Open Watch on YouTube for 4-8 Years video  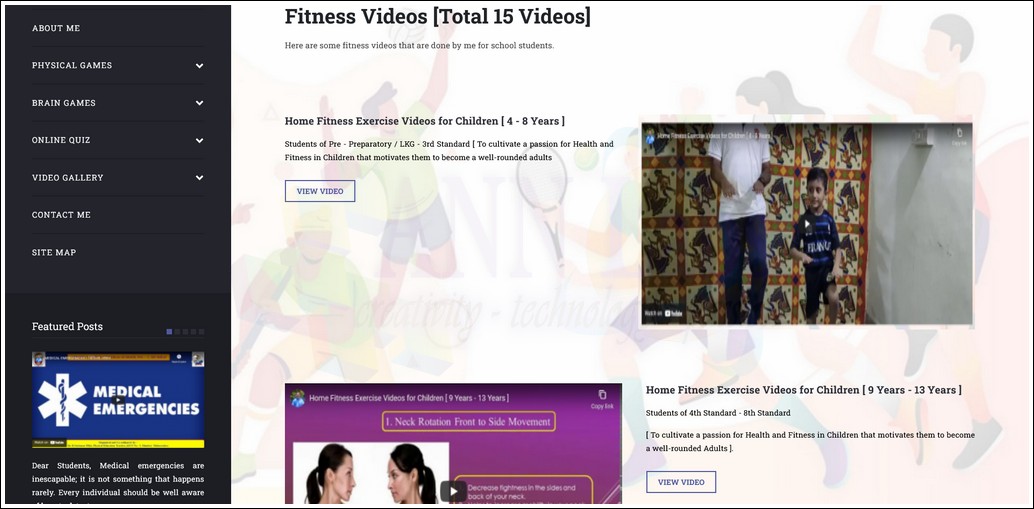coord(664,314)
